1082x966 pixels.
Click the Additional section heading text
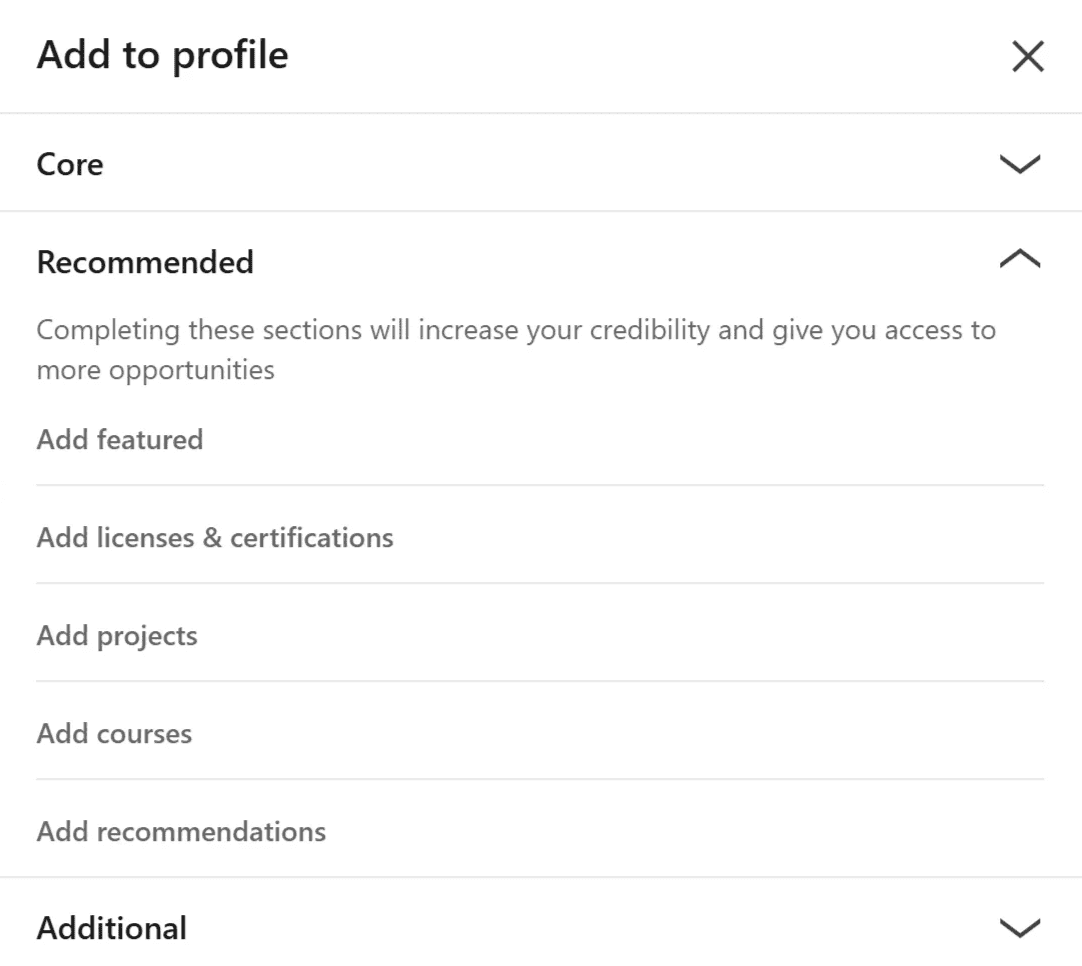point(112,928)
